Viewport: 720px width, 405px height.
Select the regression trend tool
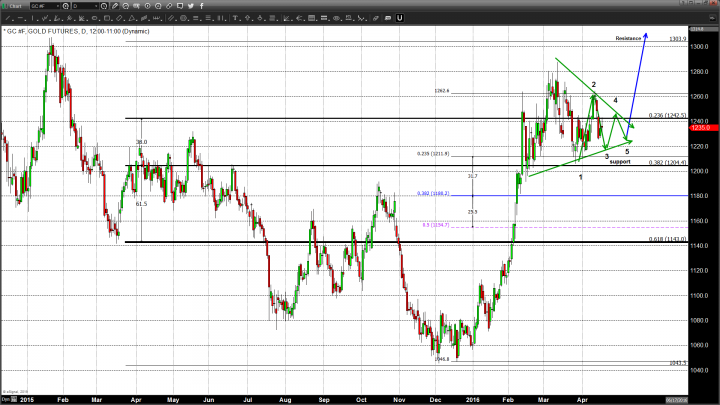coord(56,18)
